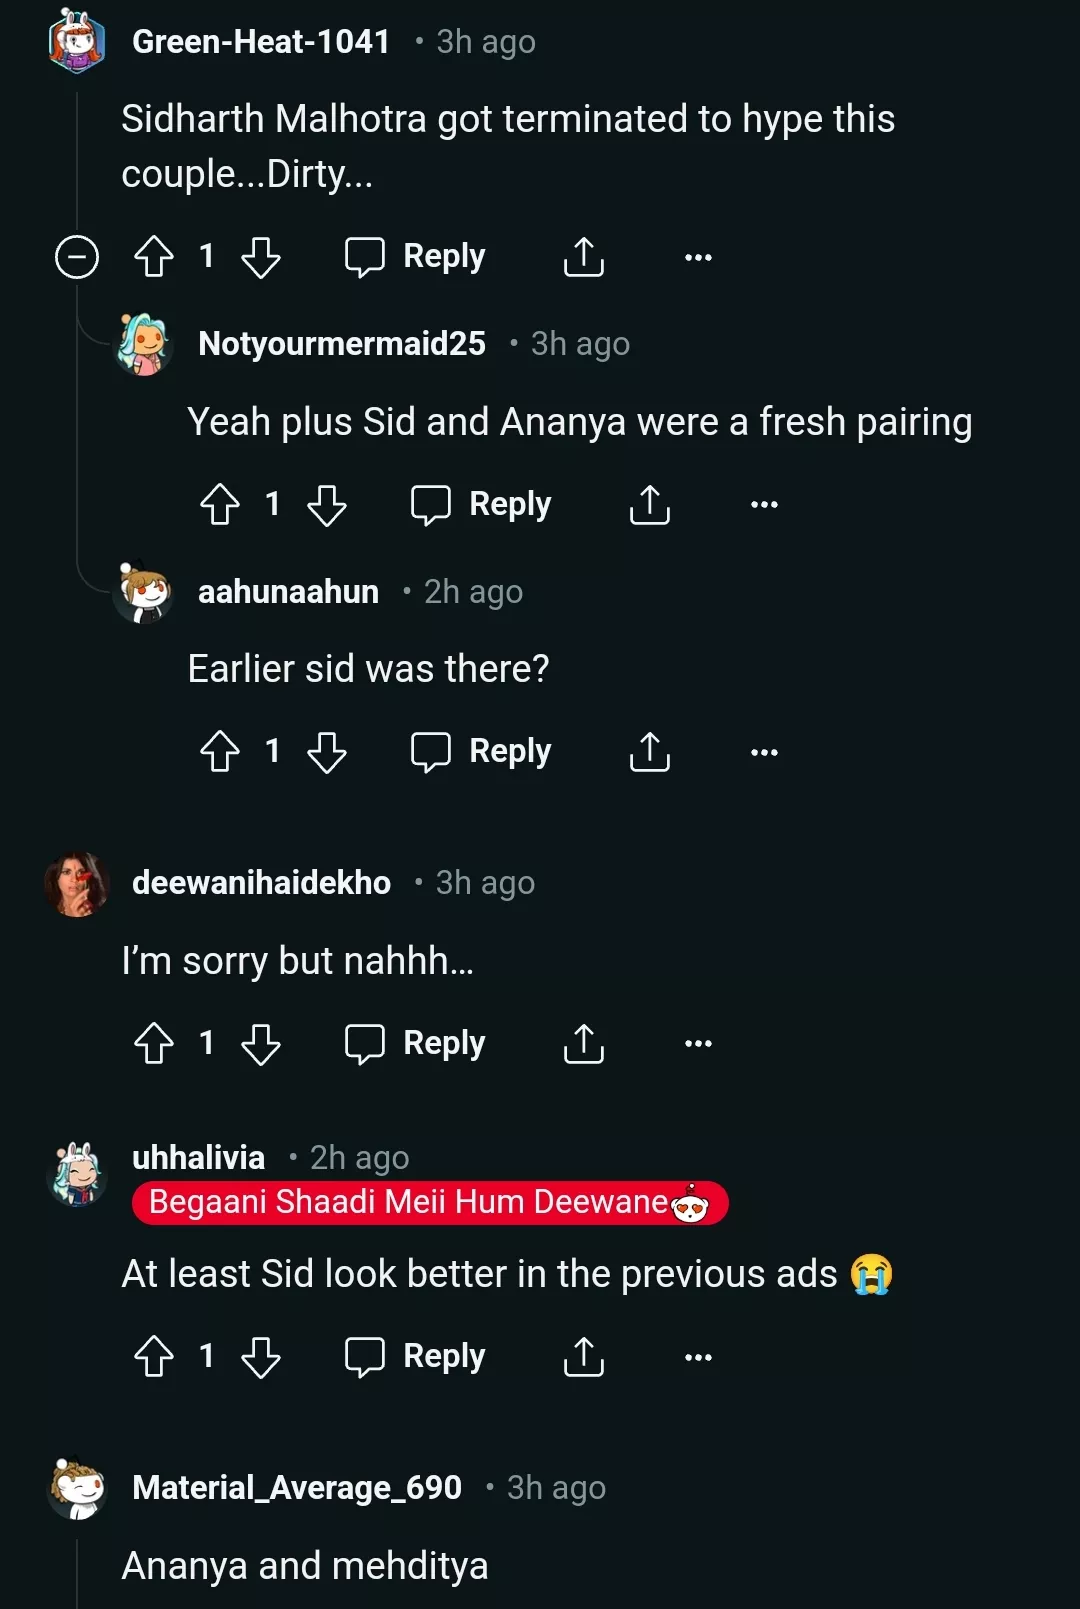
Task: Share uhhalivia's comment
Action: pos(583,1357)
